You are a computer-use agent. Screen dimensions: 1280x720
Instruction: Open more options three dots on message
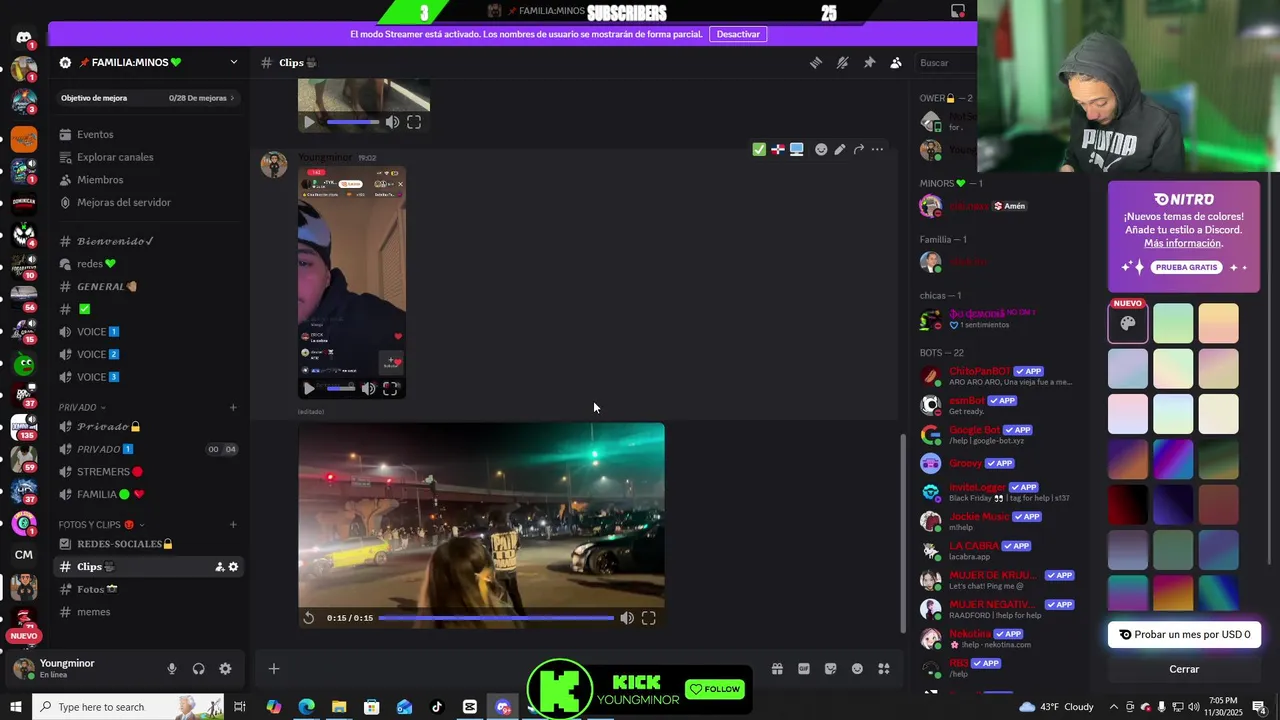tap(877, 149)
